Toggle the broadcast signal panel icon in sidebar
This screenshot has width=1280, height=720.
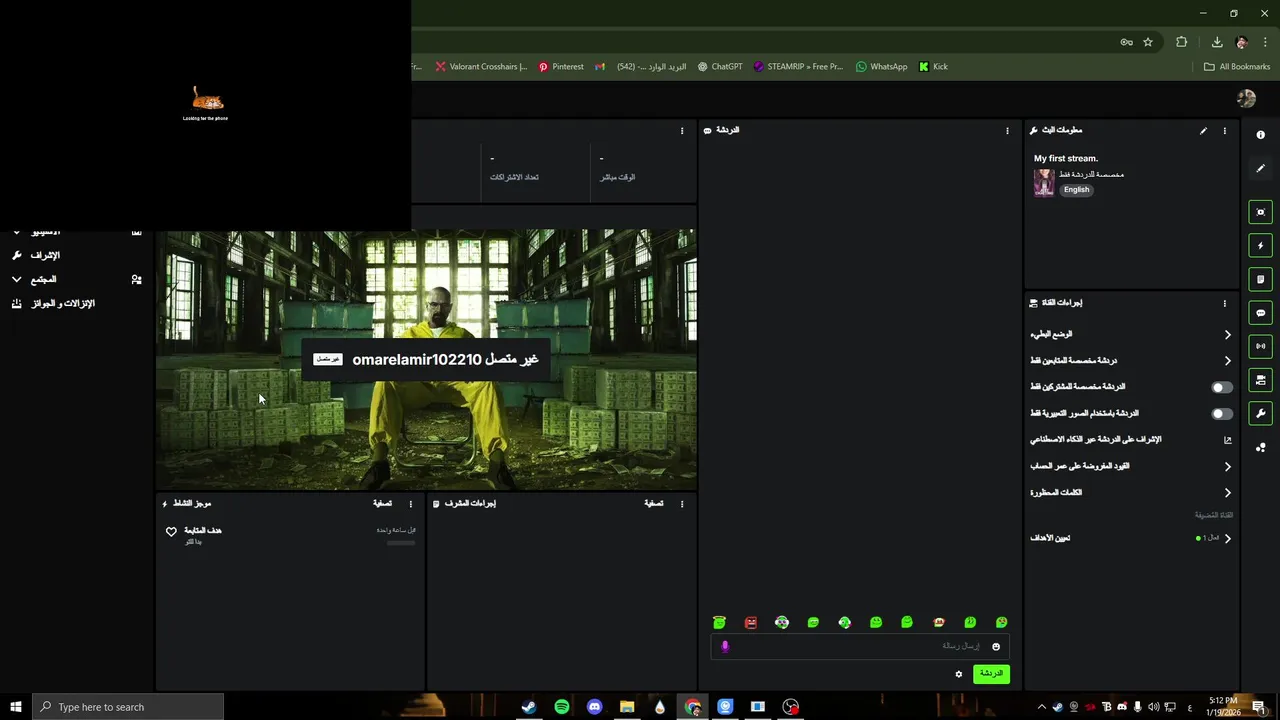[x=1260, y=346]
